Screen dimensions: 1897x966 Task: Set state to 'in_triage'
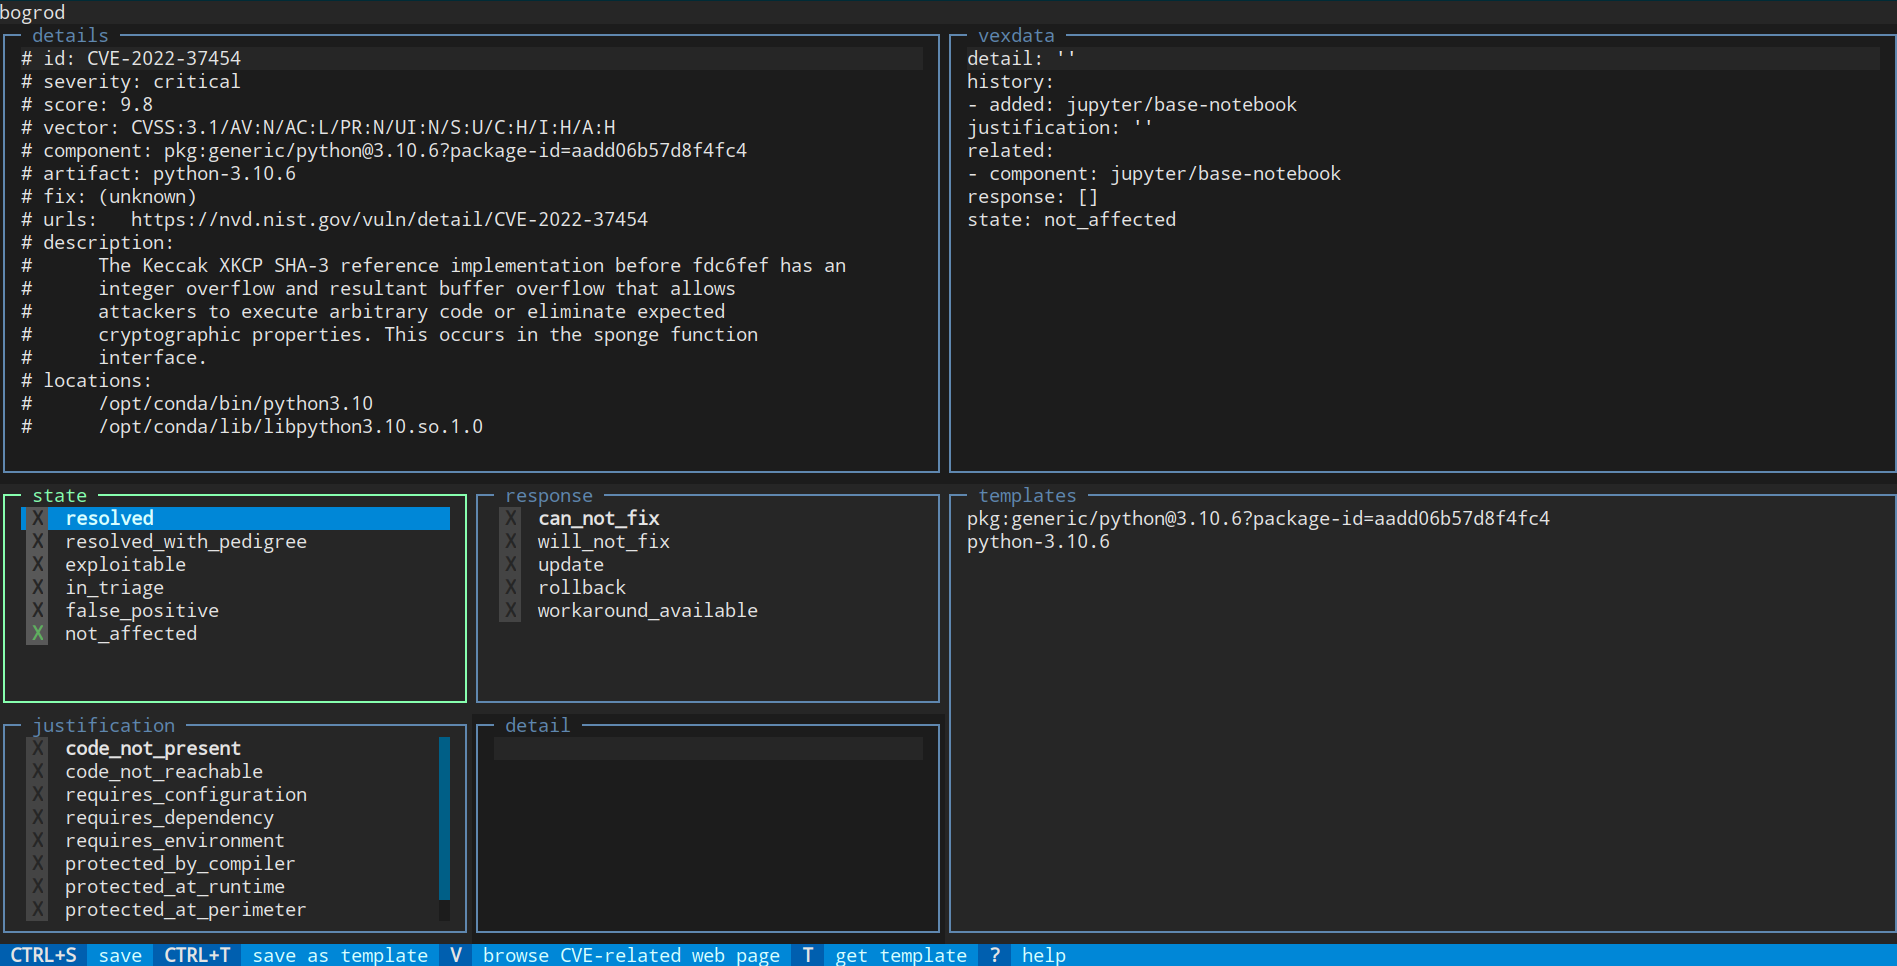pos(114,587)
